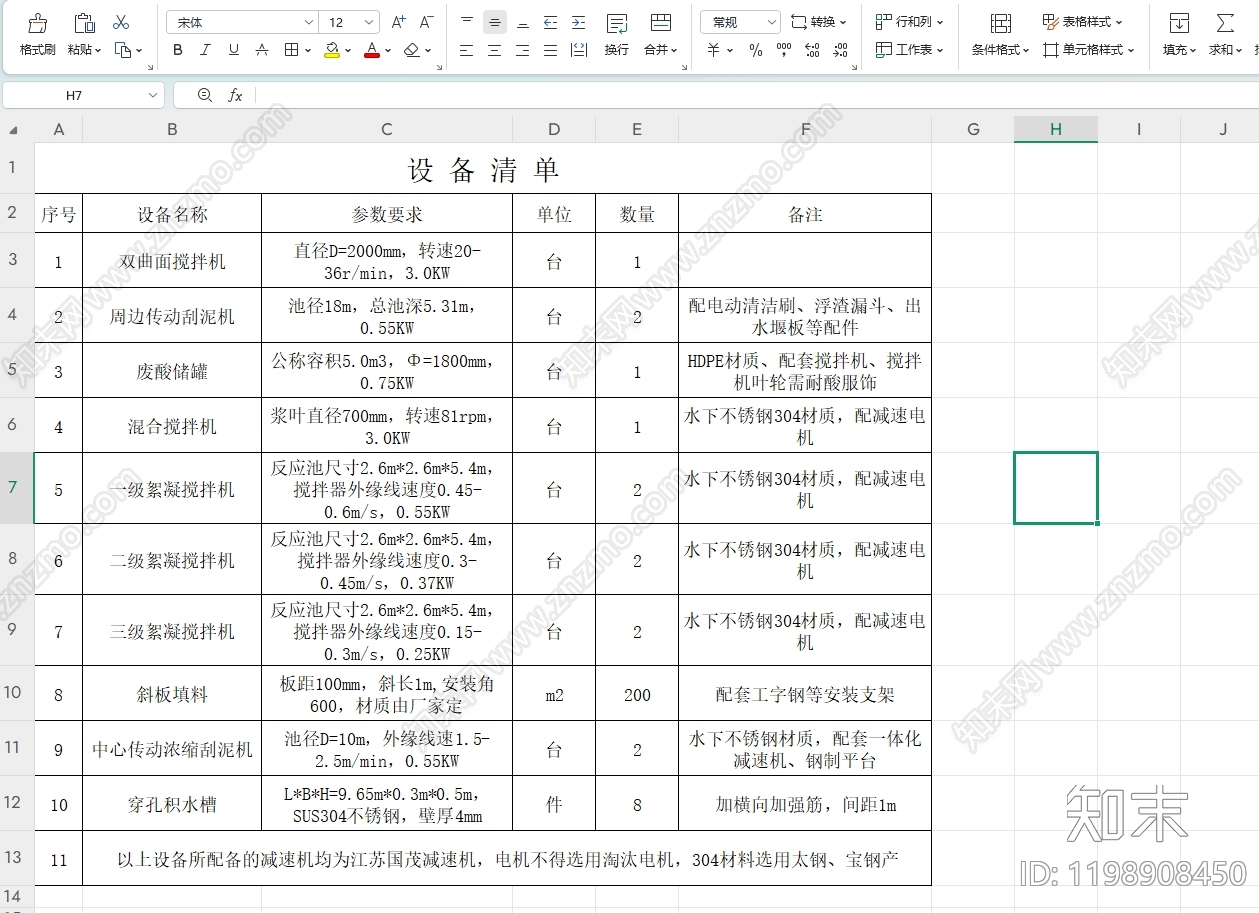Click the formula bar input area
Image resolution: width=1259 pixels, height=913 pixels.
point(756,95)
